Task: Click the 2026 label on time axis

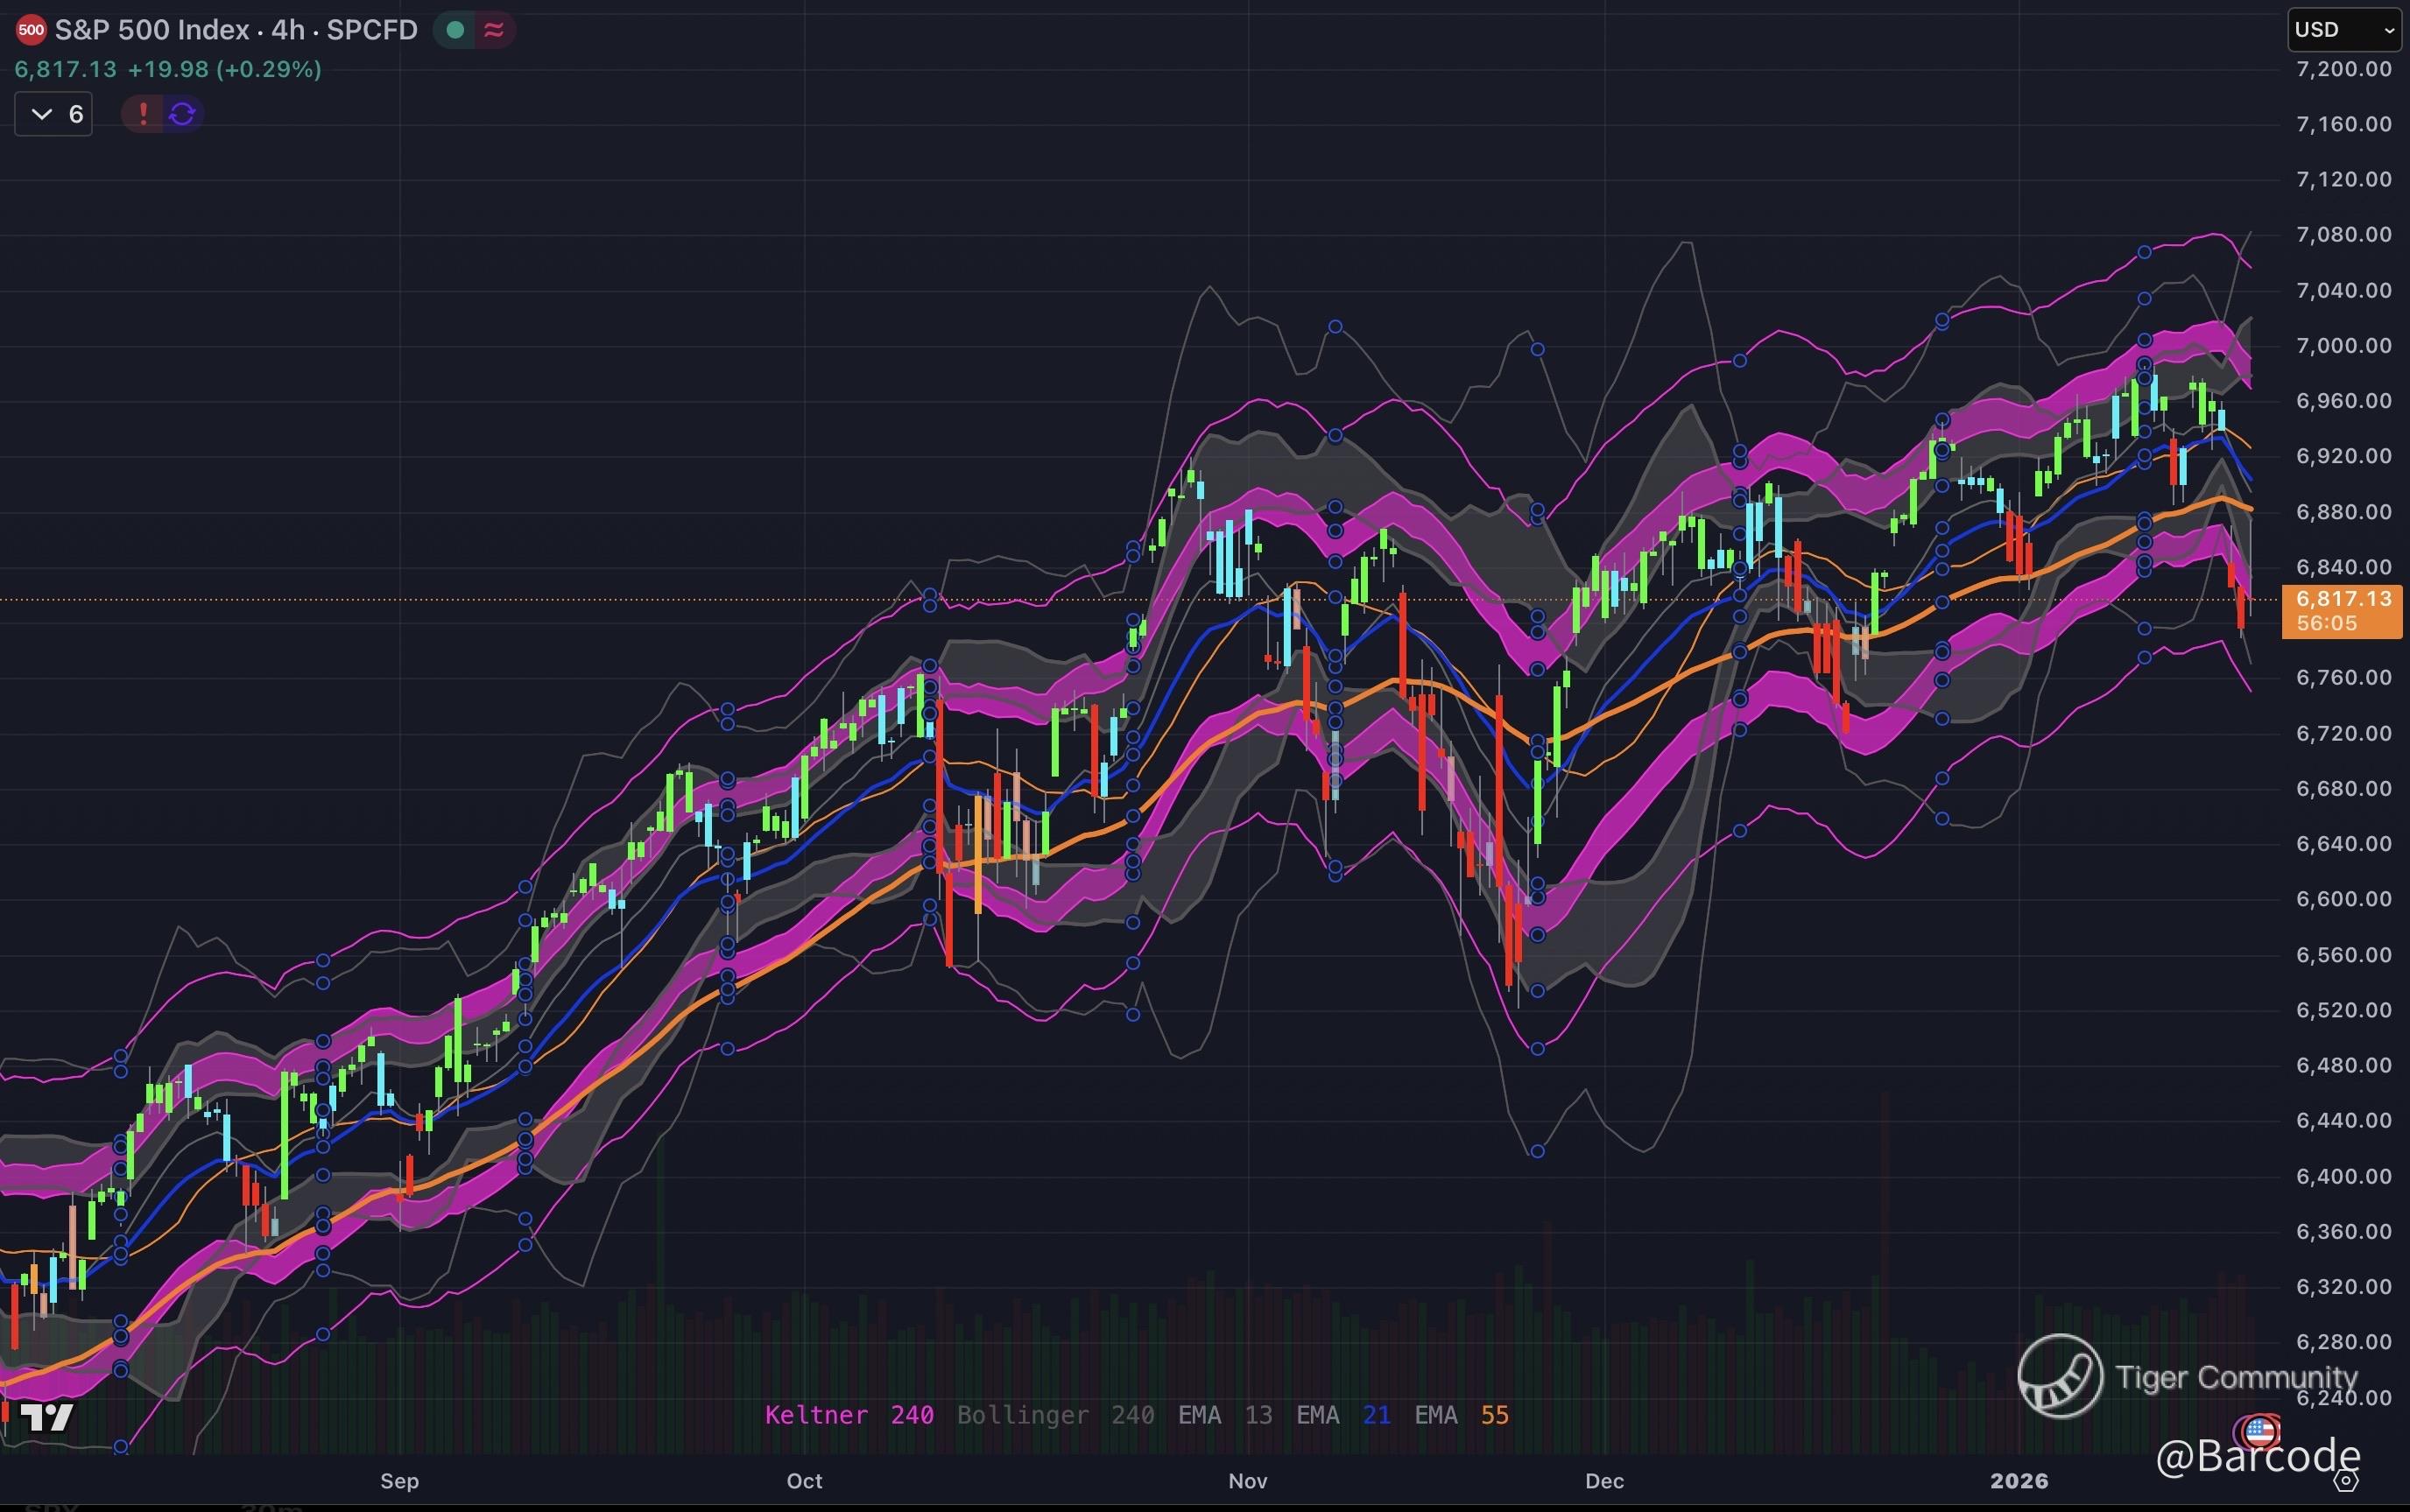Action: [x=2018, y=1481]
